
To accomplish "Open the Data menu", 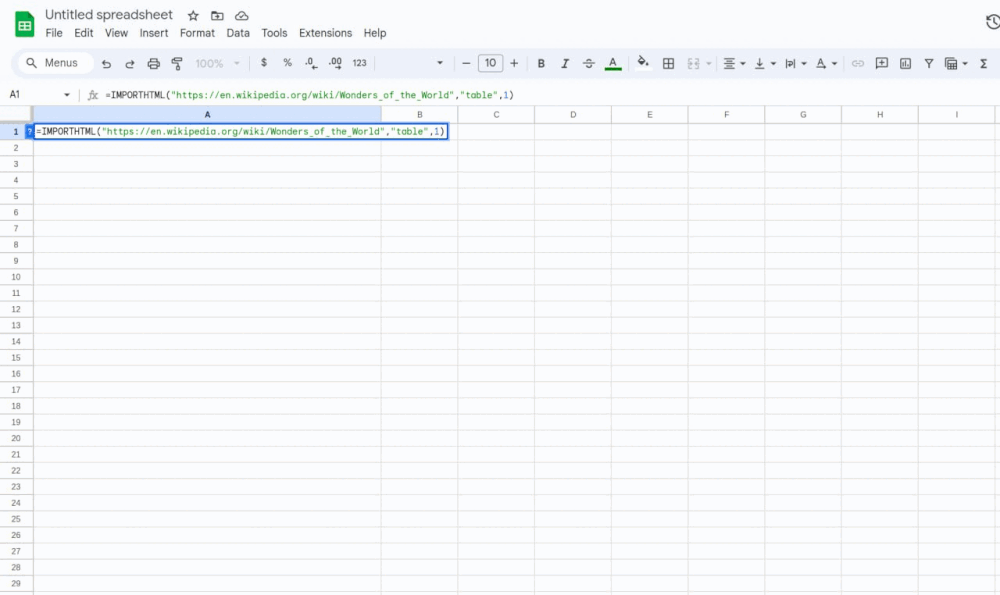I will 238,32.
